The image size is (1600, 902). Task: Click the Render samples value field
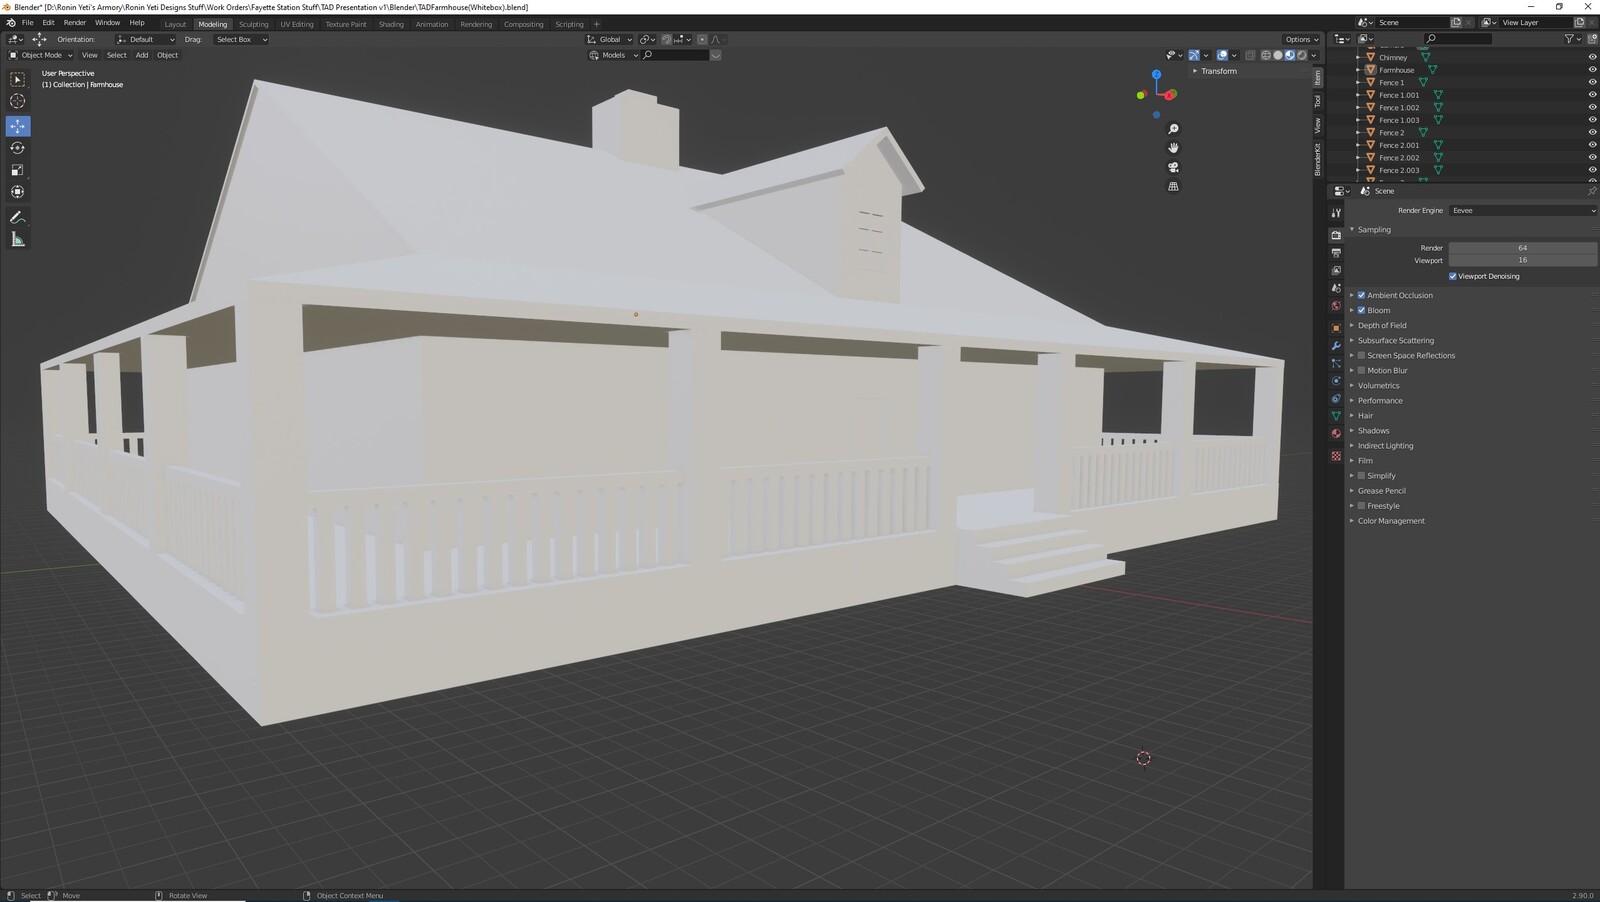(1523, 248)
